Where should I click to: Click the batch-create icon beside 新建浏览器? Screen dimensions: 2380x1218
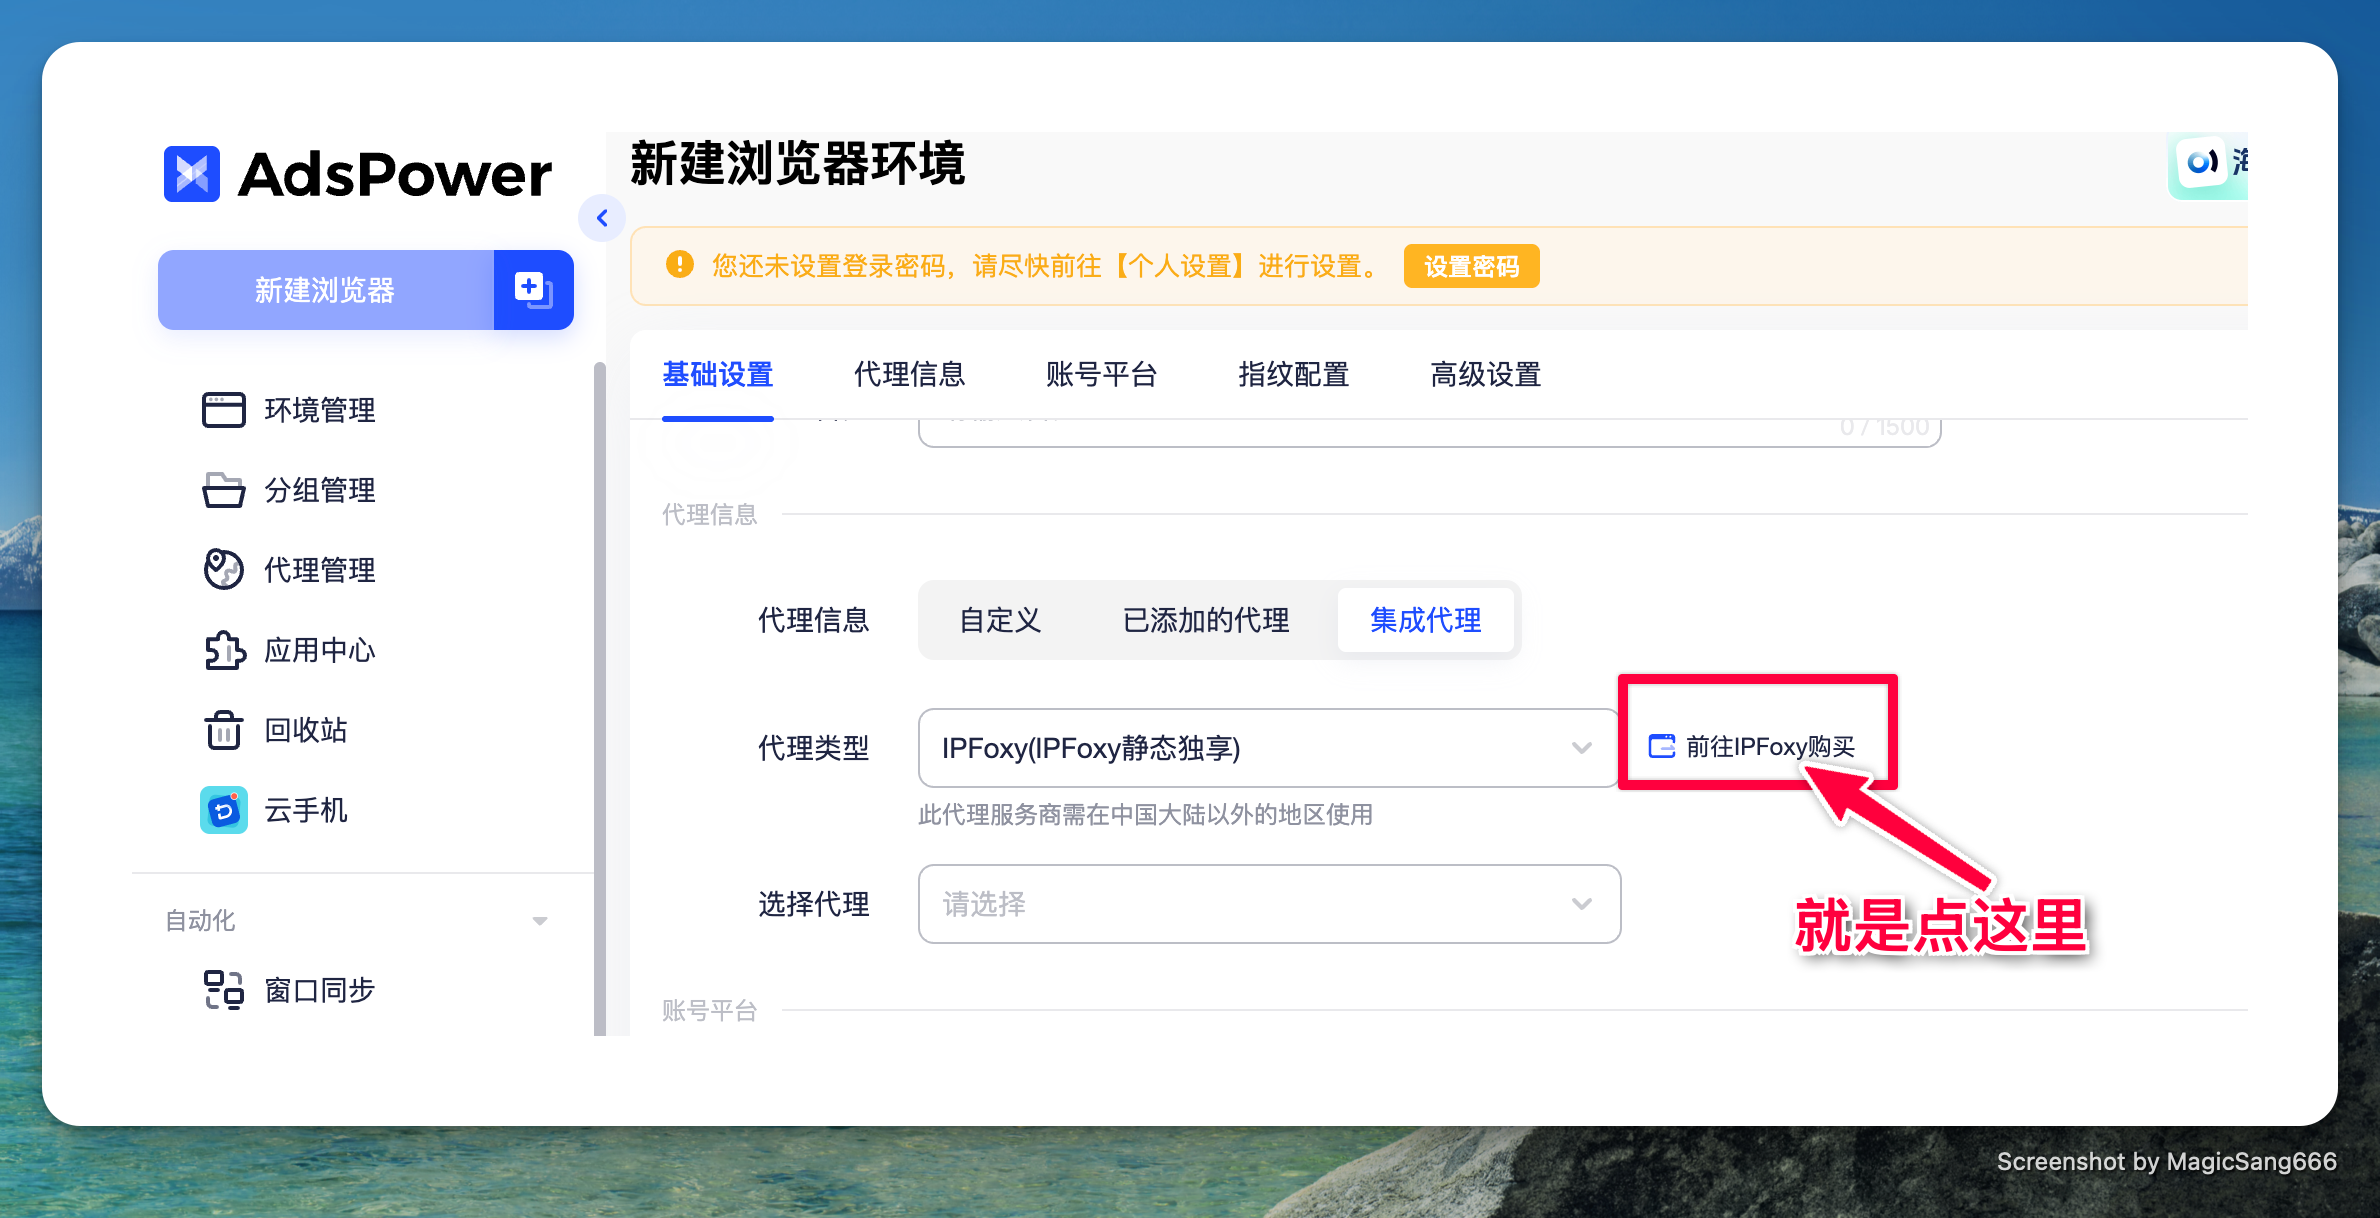(x=531, y=290)
